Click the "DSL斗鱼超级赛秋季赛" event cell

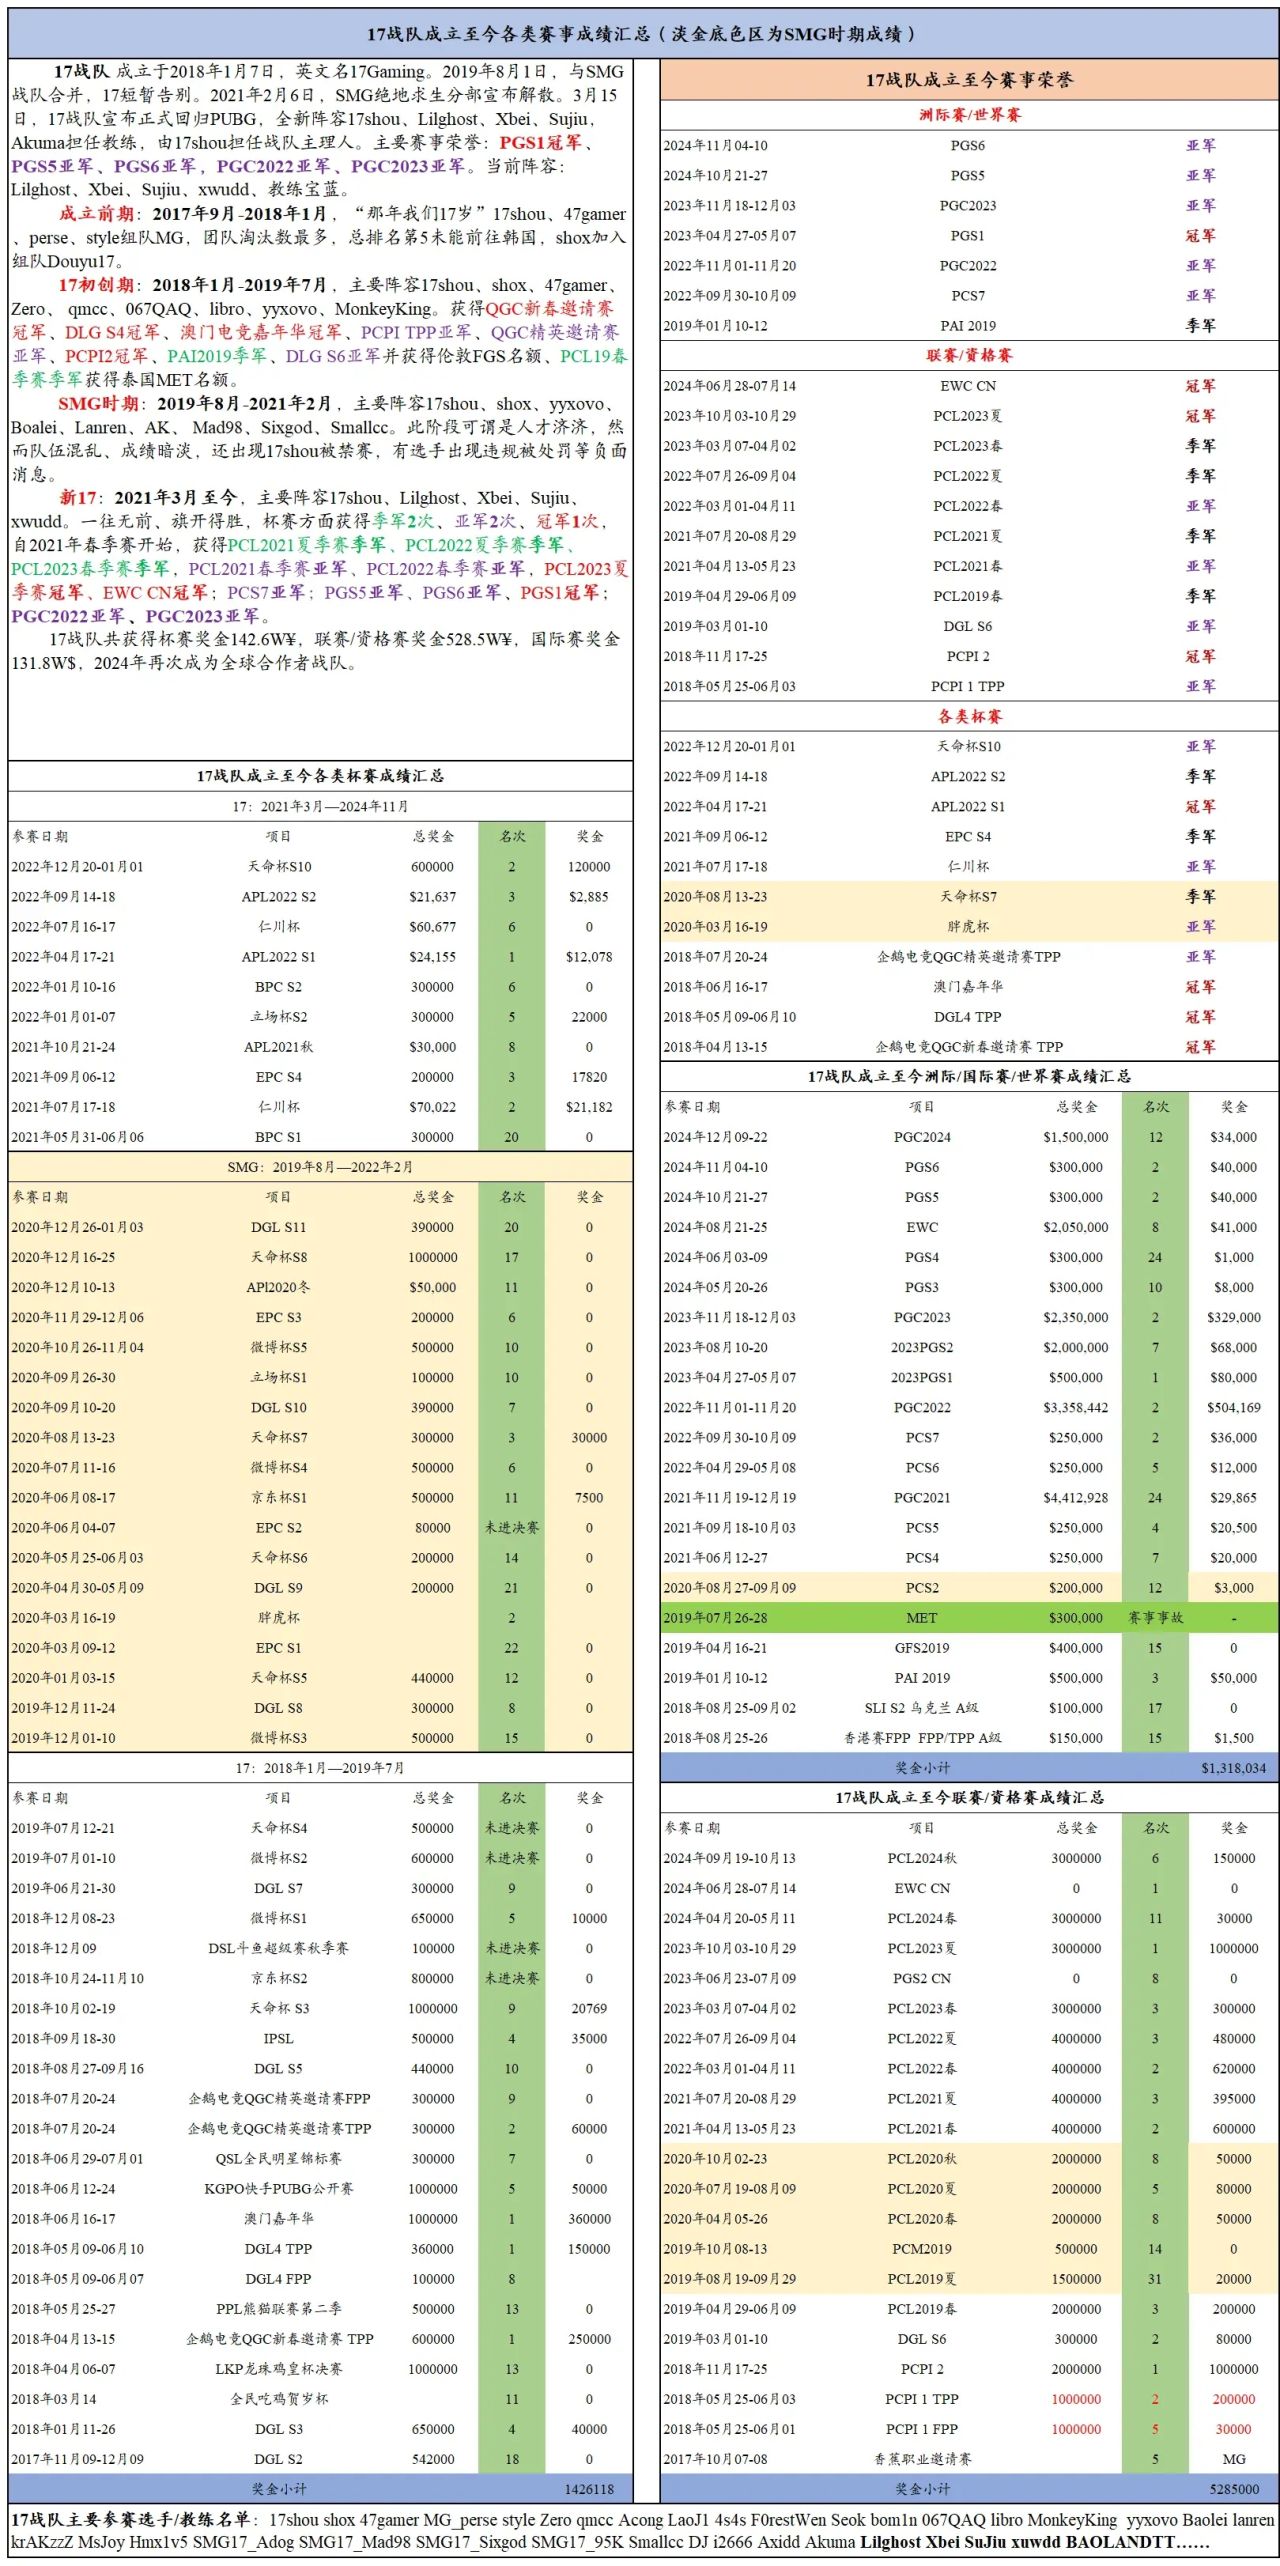click(278, 1947)
